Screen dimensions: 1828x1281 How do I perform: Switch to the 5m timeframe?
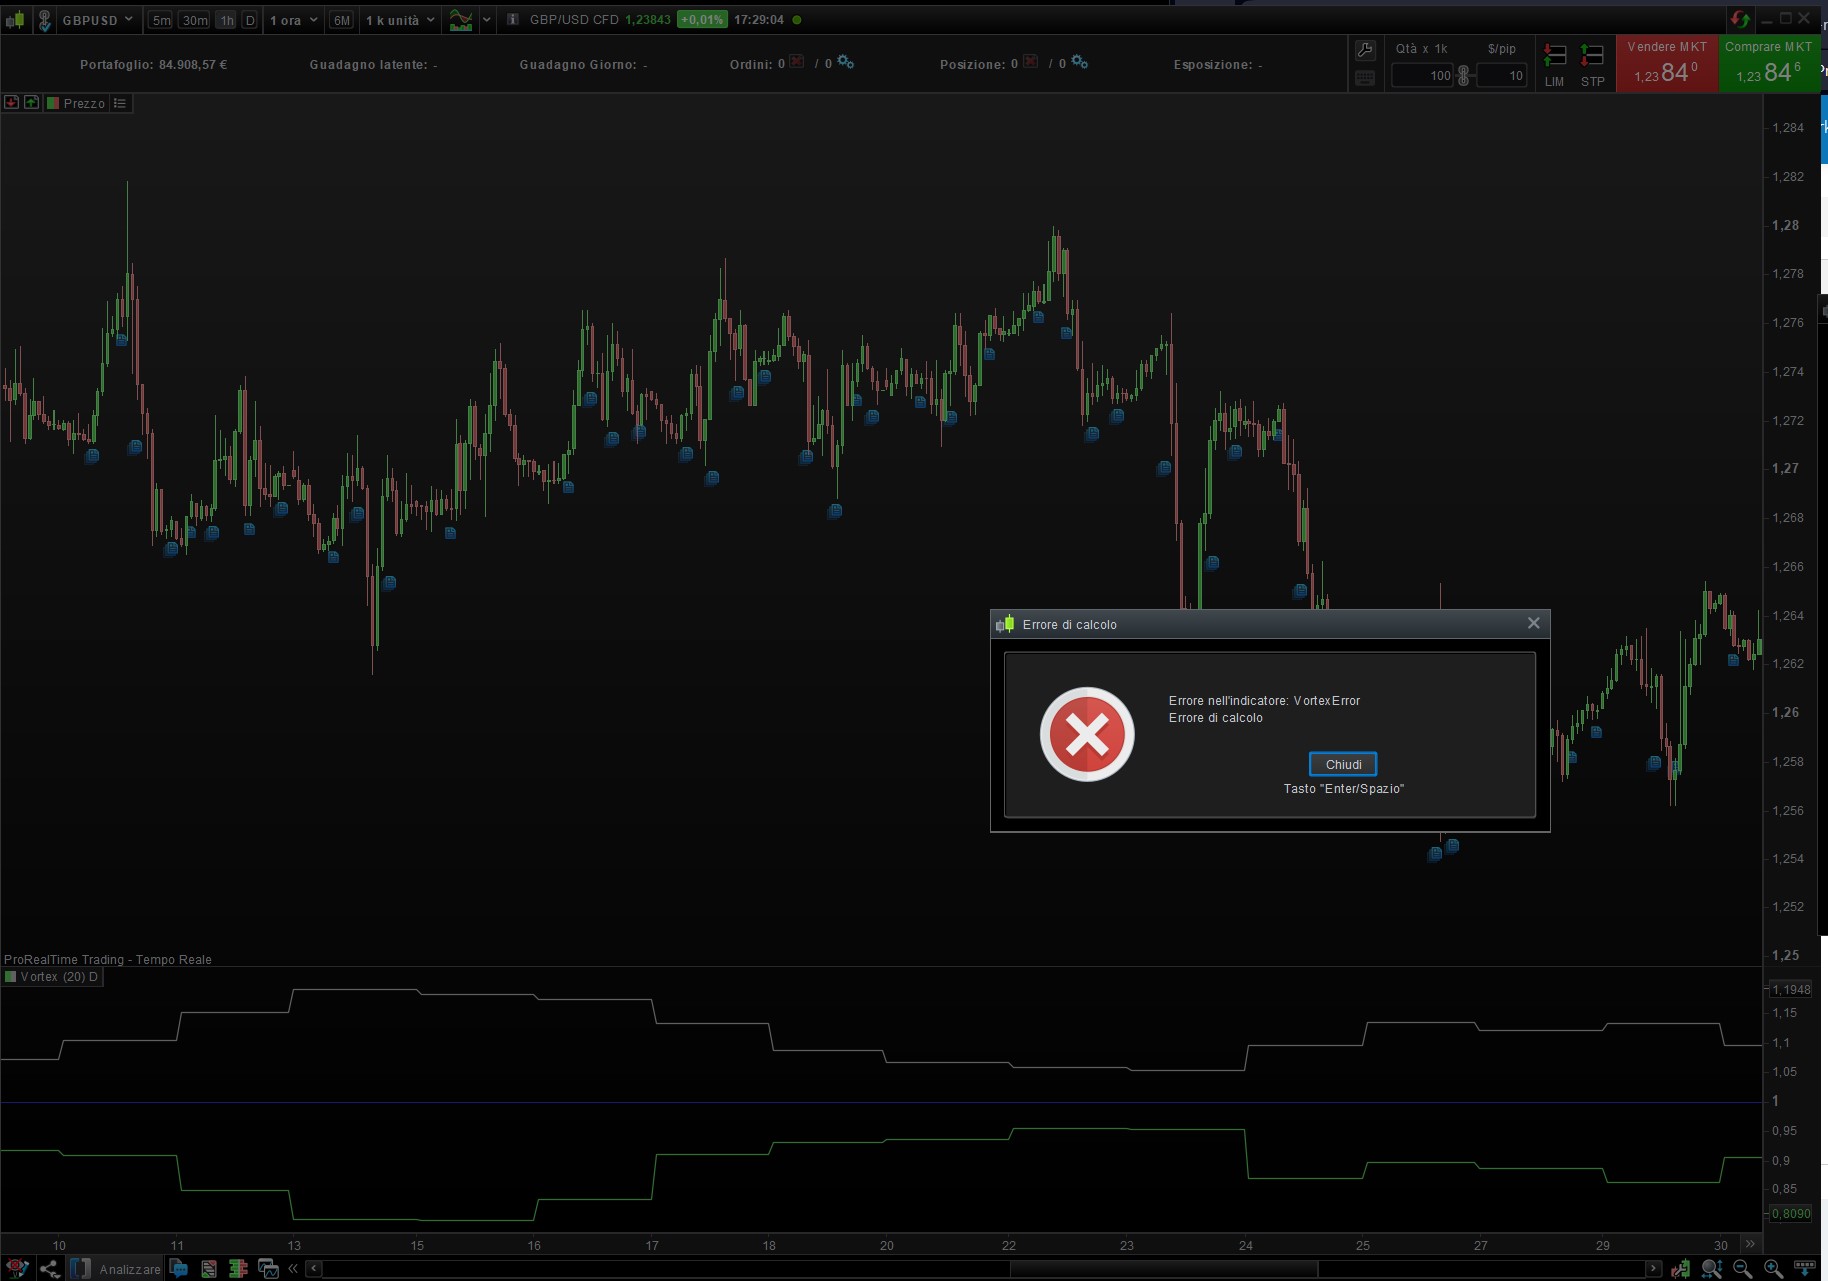(x=161, y=20)
